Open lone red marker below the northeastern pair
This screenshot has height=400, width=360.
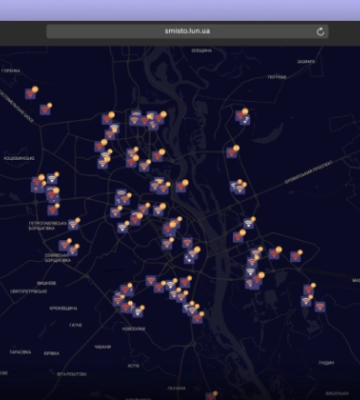[232, 153]
